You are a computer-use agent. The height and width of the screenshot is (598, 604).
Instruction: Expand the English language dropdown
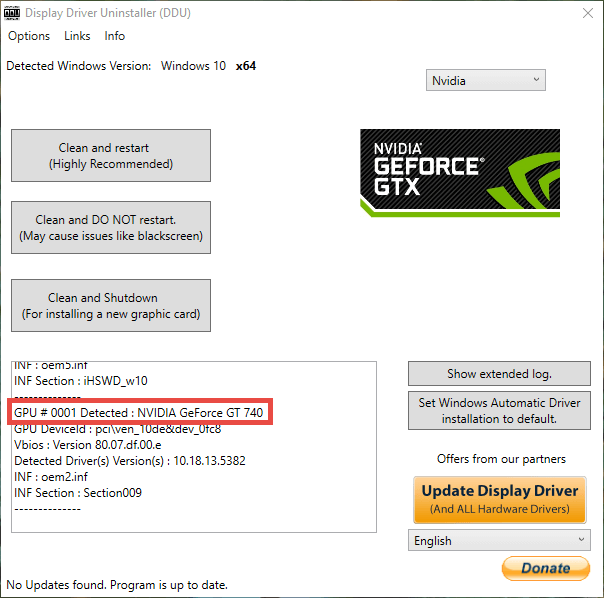click(499, 540)
